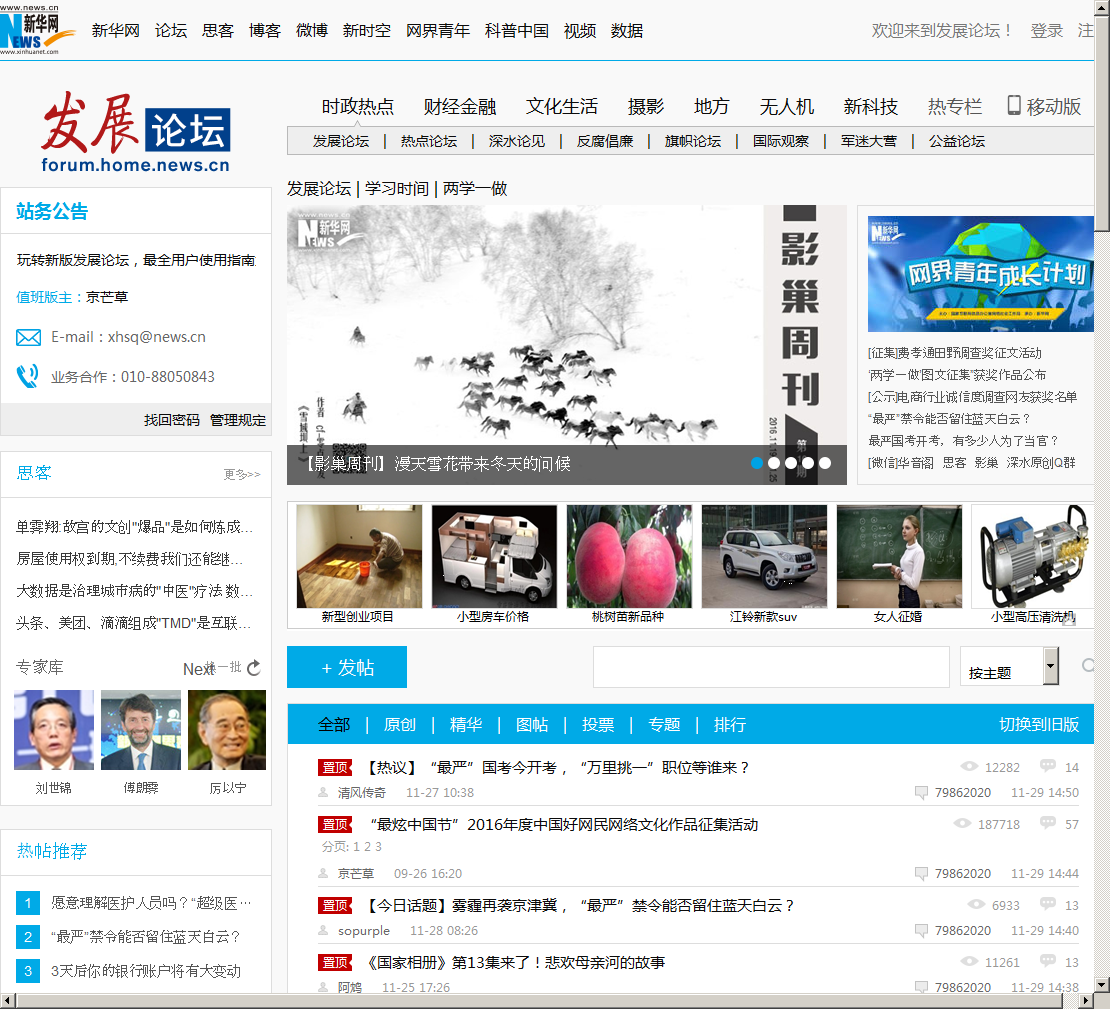Click the number 1 hot post badge
This screenshot has height=1009, width=1110.
point(28,903)
